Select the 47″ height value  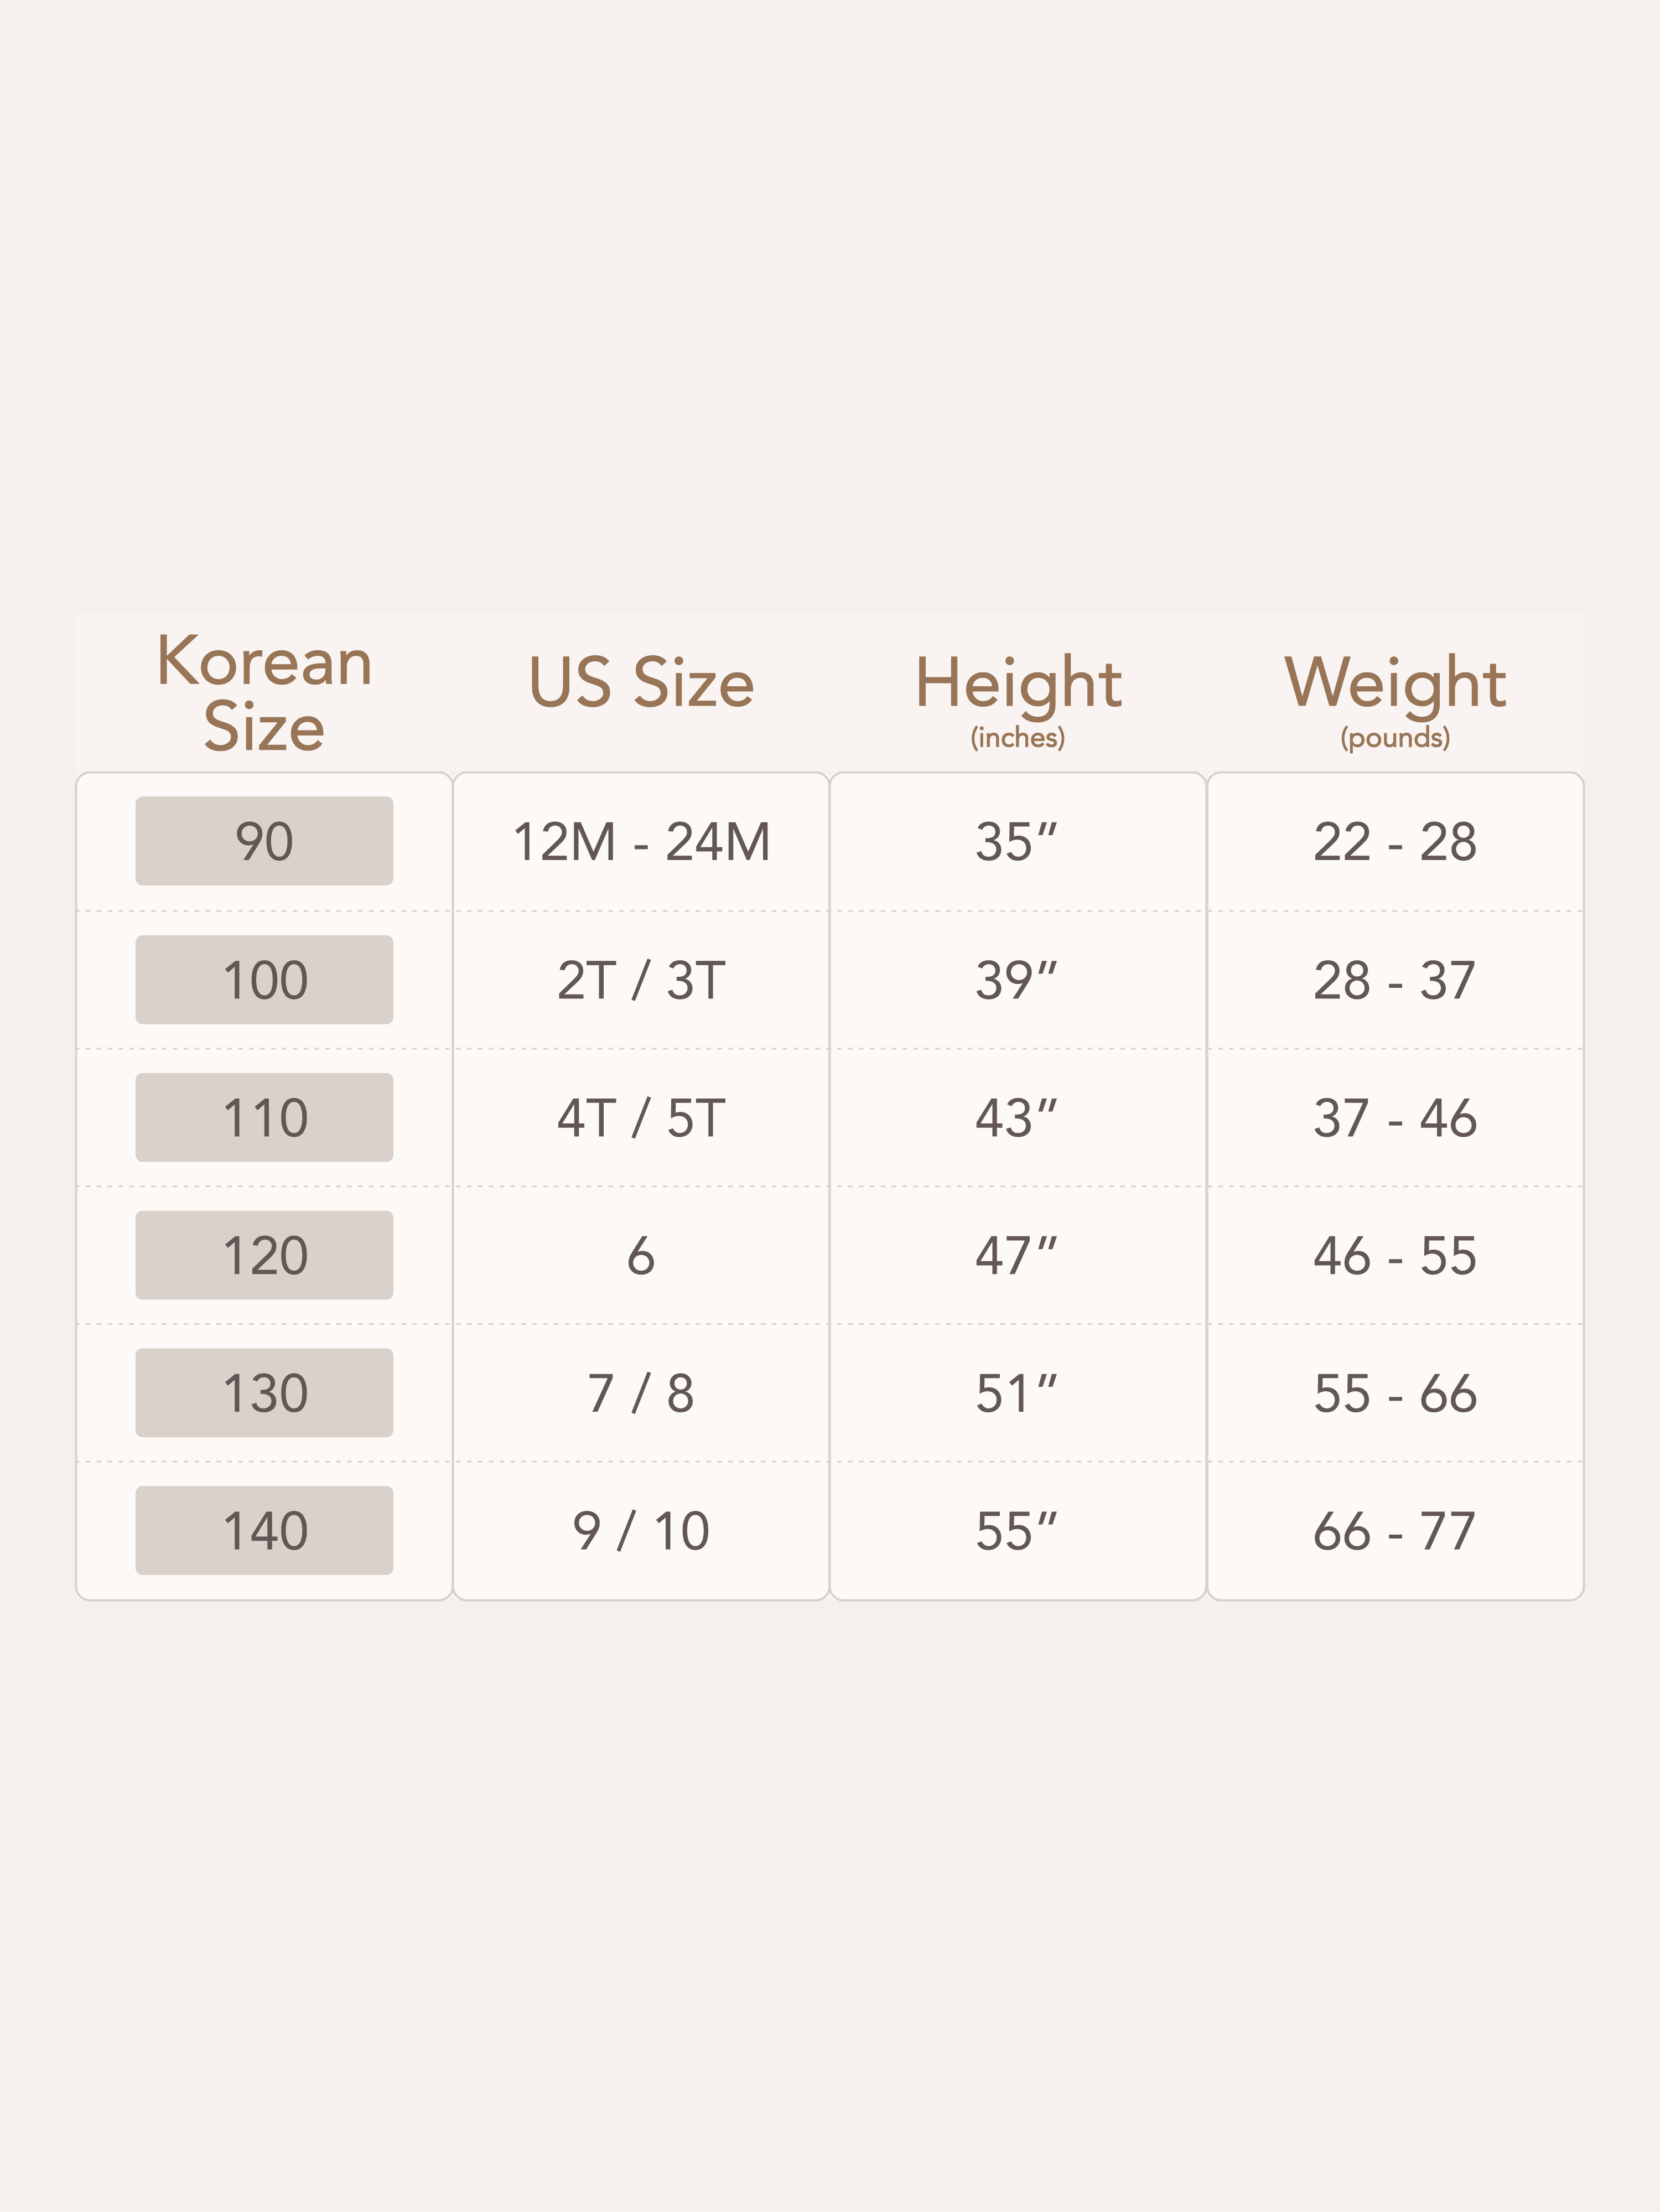pos(1016,1255)
